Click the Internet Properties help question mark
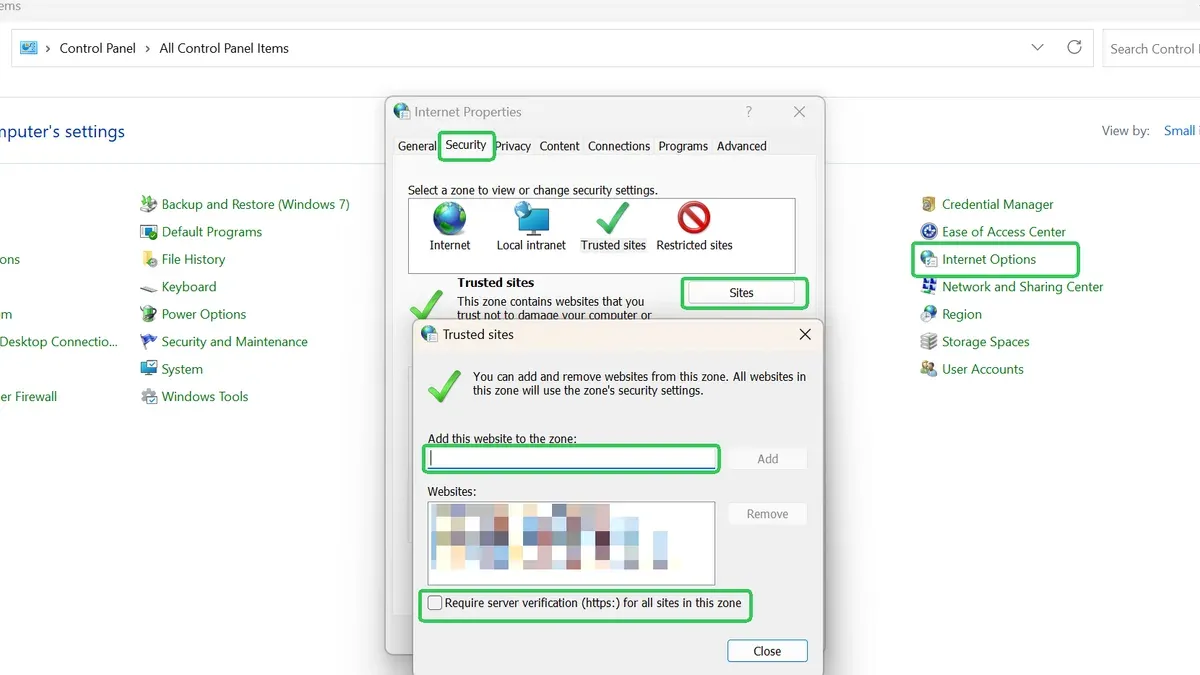 point(748,112)
